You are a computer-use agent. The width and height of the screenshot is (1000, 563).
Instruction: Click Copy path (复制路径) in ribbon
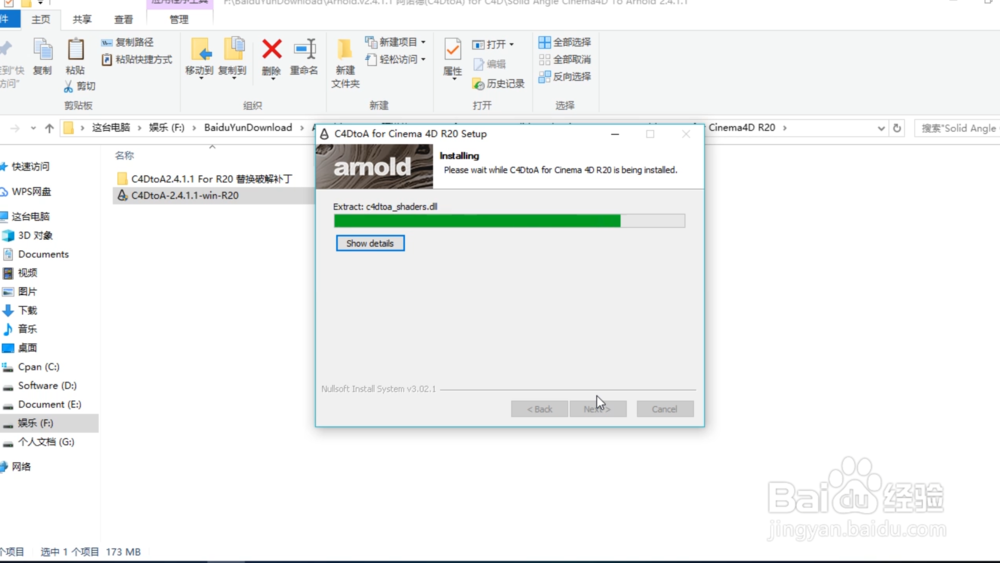click(x=128, y=42)
